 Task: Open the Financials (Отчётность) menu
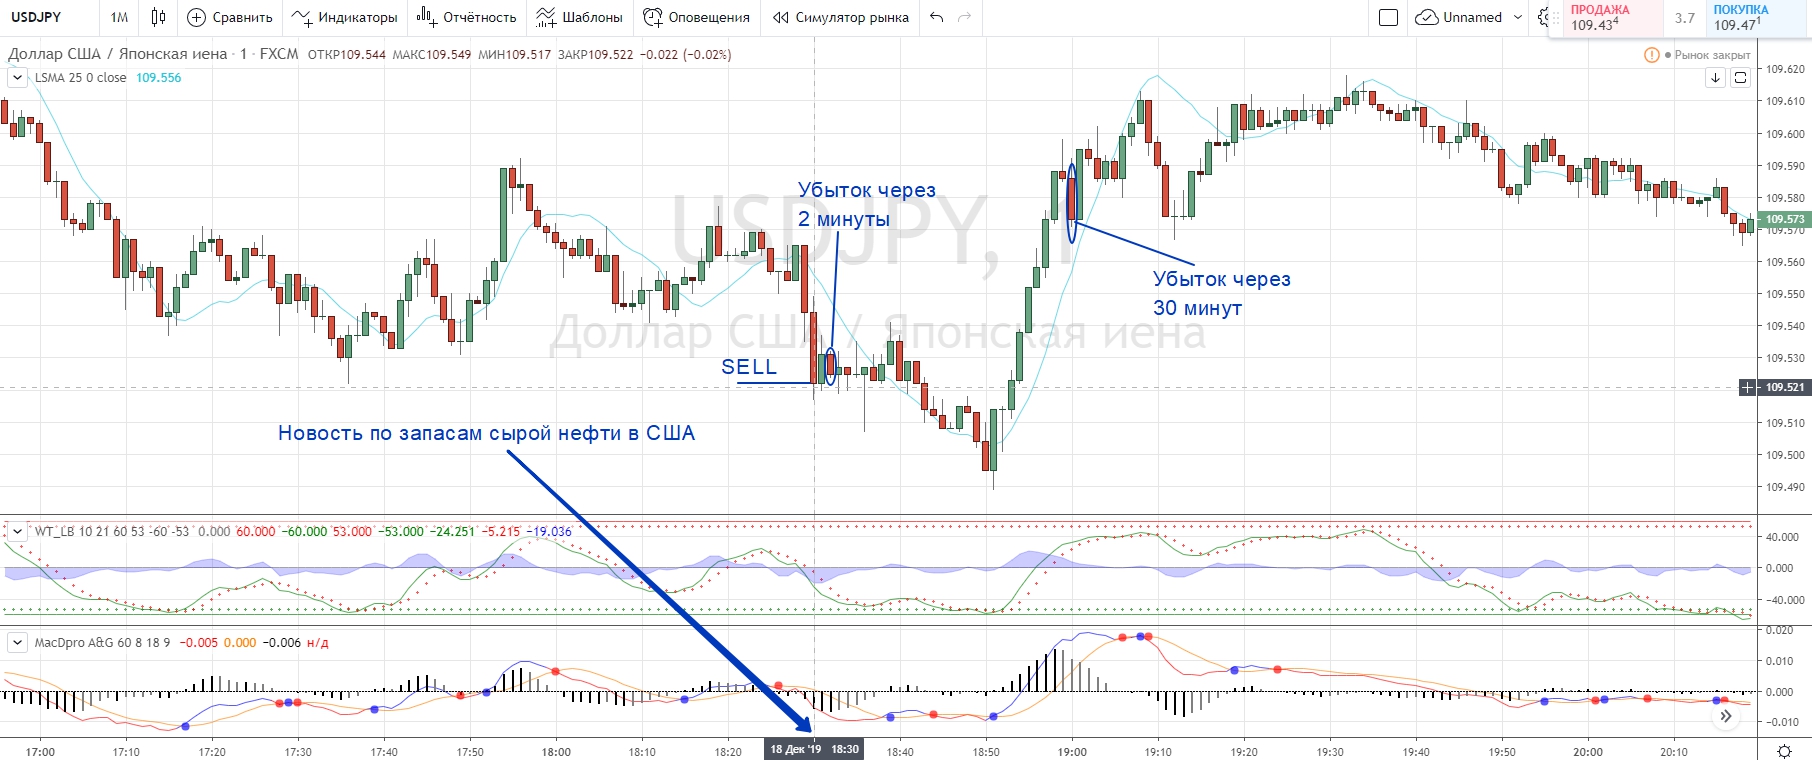tap(466, 17)
